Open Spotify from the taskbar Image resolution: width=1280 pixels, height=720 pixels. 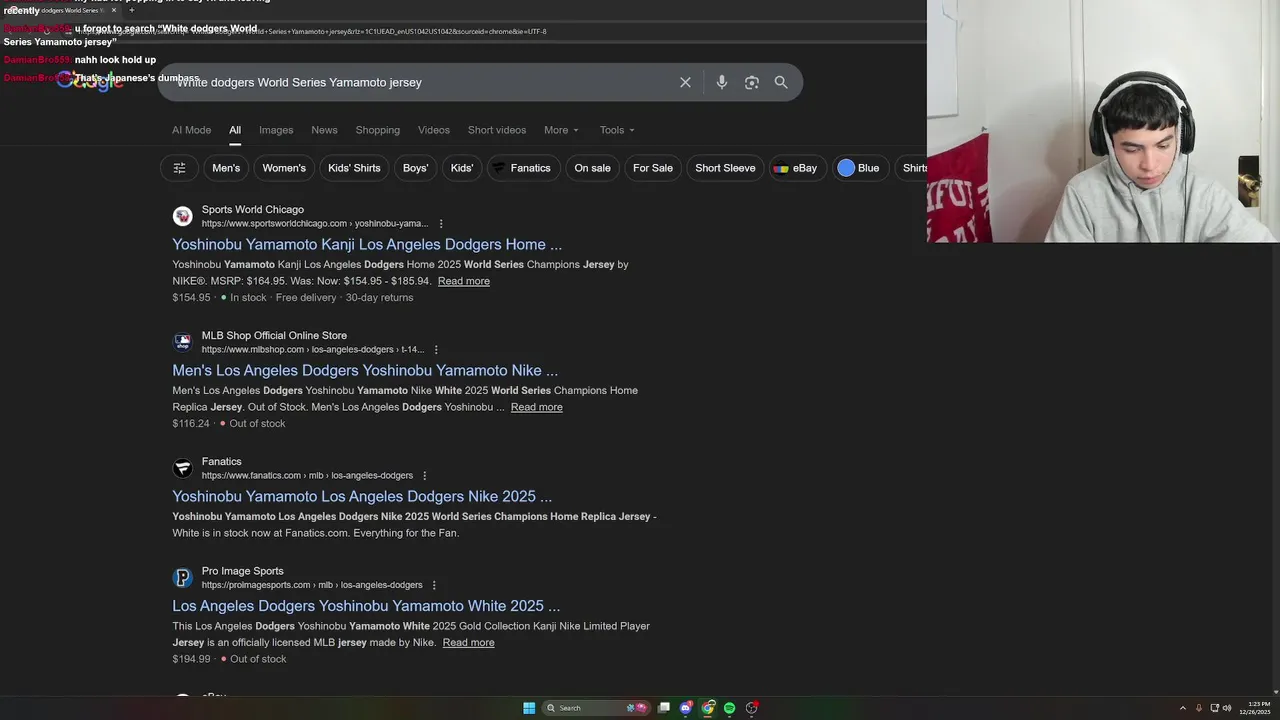tap(729, 708)
